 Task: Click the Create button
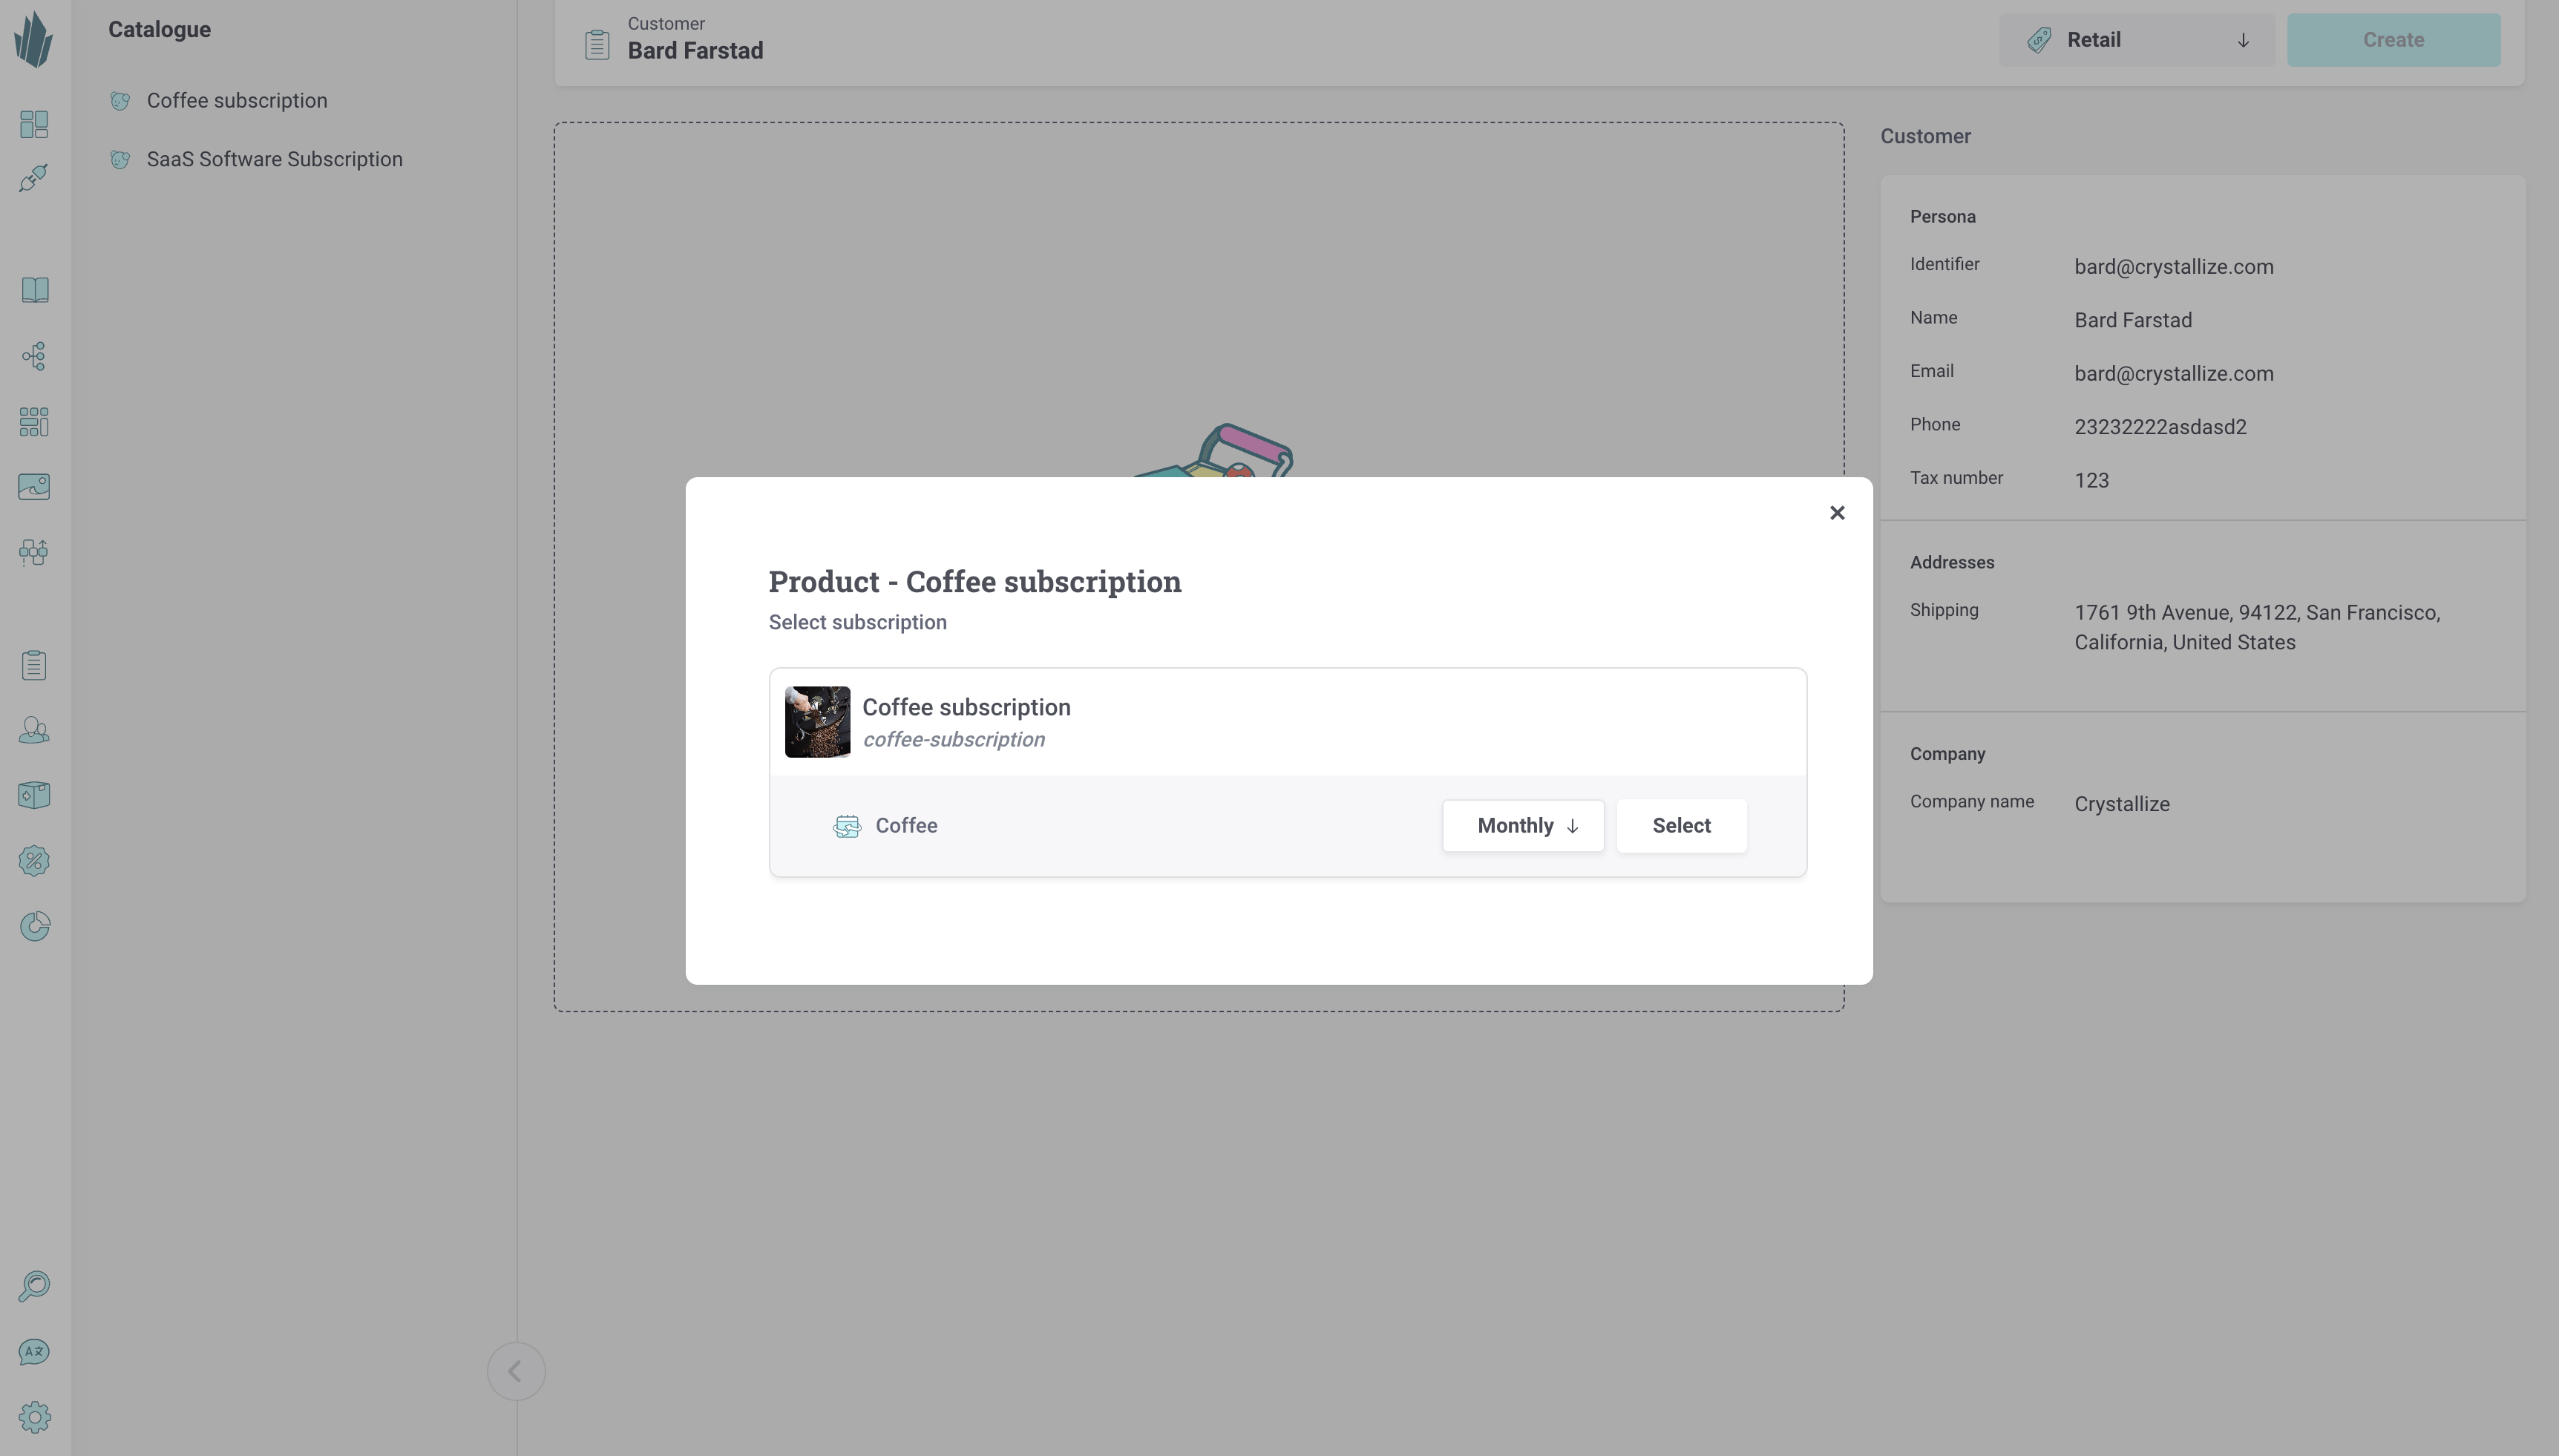[x=2393, y=40]
